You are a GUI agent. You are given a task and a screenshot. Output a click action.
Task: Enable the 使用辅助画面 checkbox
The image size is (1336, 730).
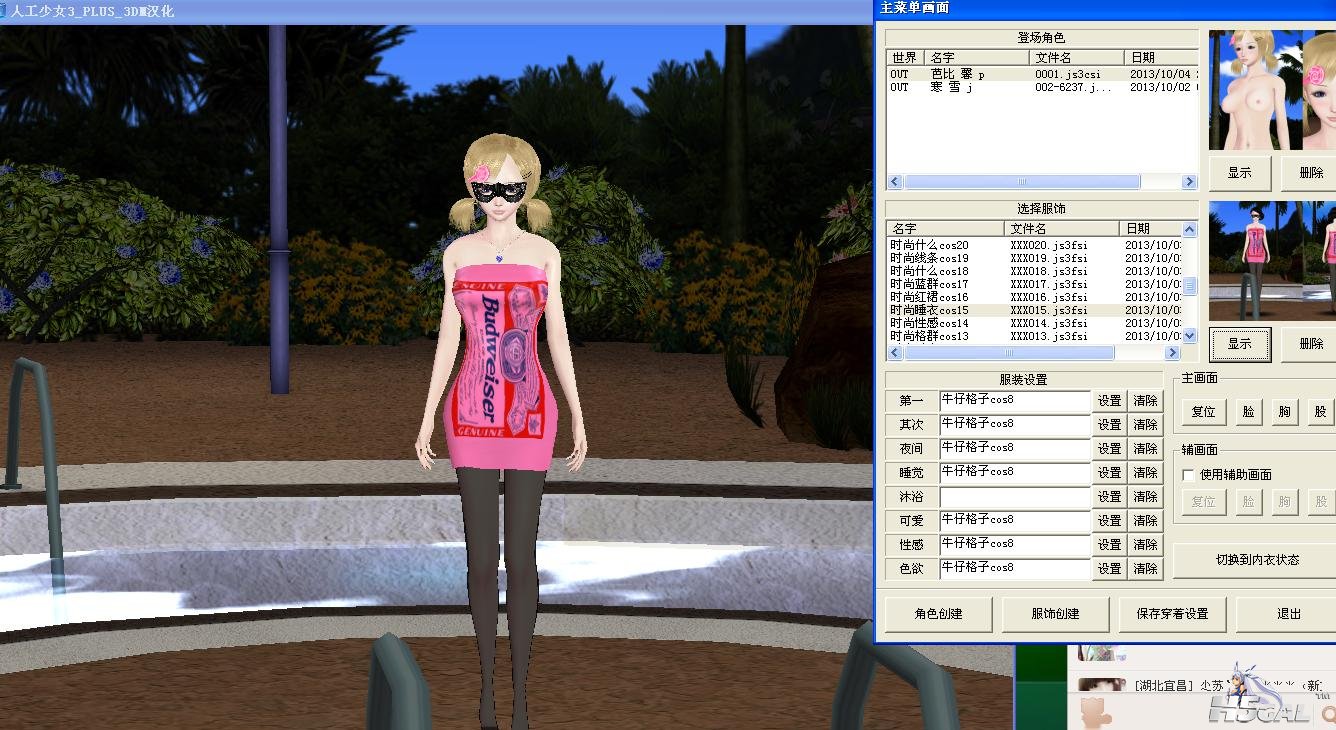pyautogui.click(x=1189, y=475)
